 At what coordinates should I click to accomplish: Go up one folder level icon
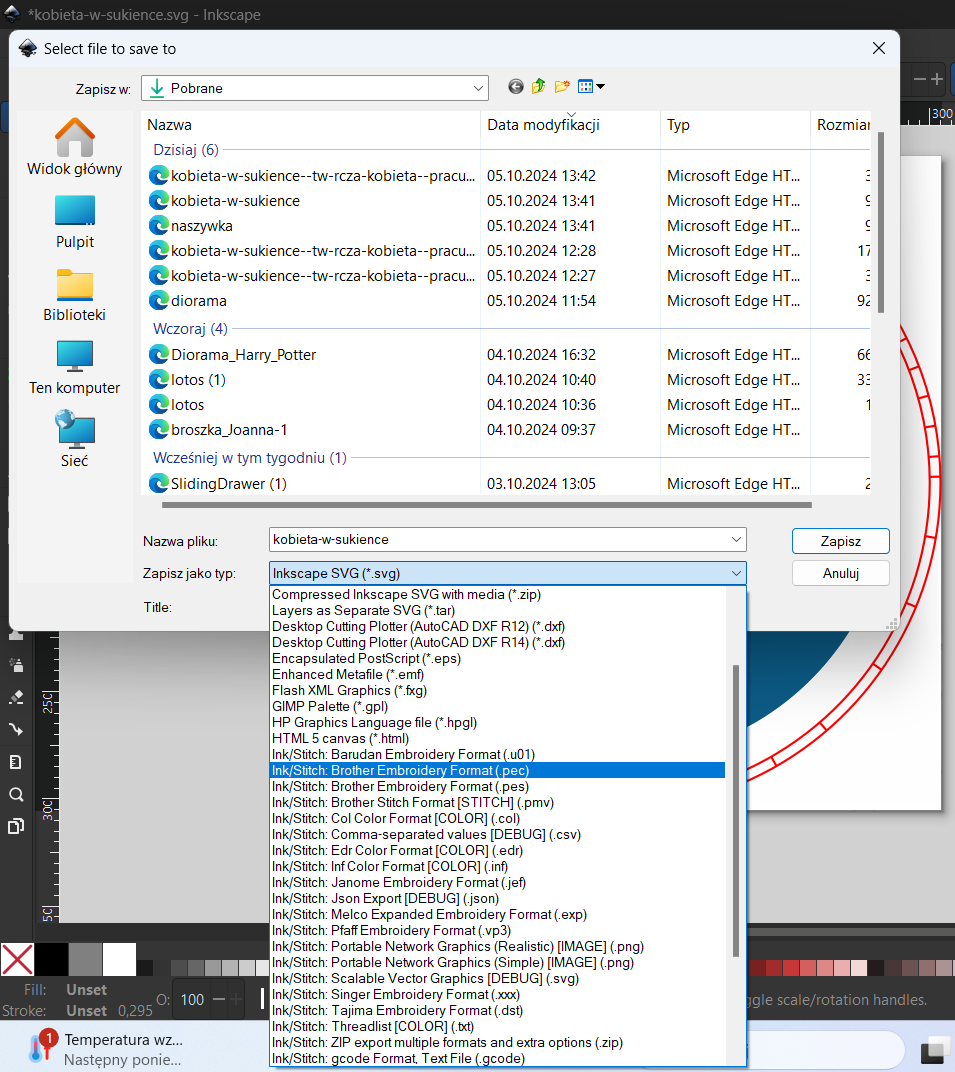tap(539, 86)
